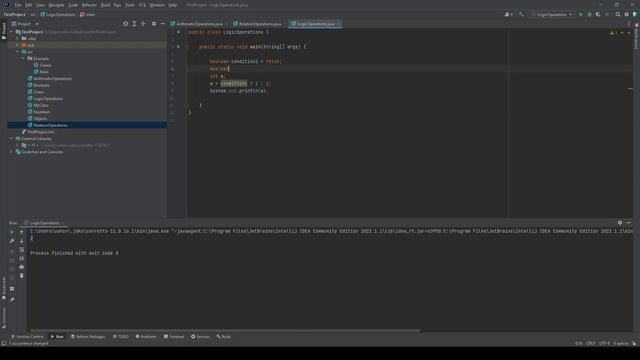This screenshot has width=640, height=360.
Task: Open the Navigate menu
Action: 56,5
